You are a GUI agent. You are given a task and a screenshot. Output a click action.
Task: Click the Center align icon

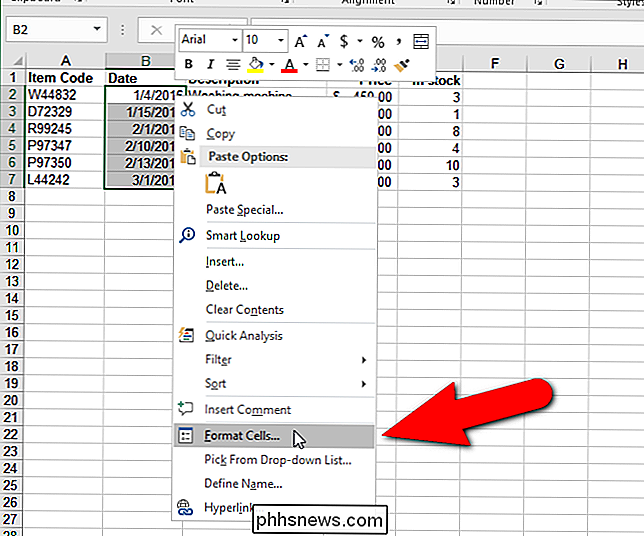click(232, 66)
